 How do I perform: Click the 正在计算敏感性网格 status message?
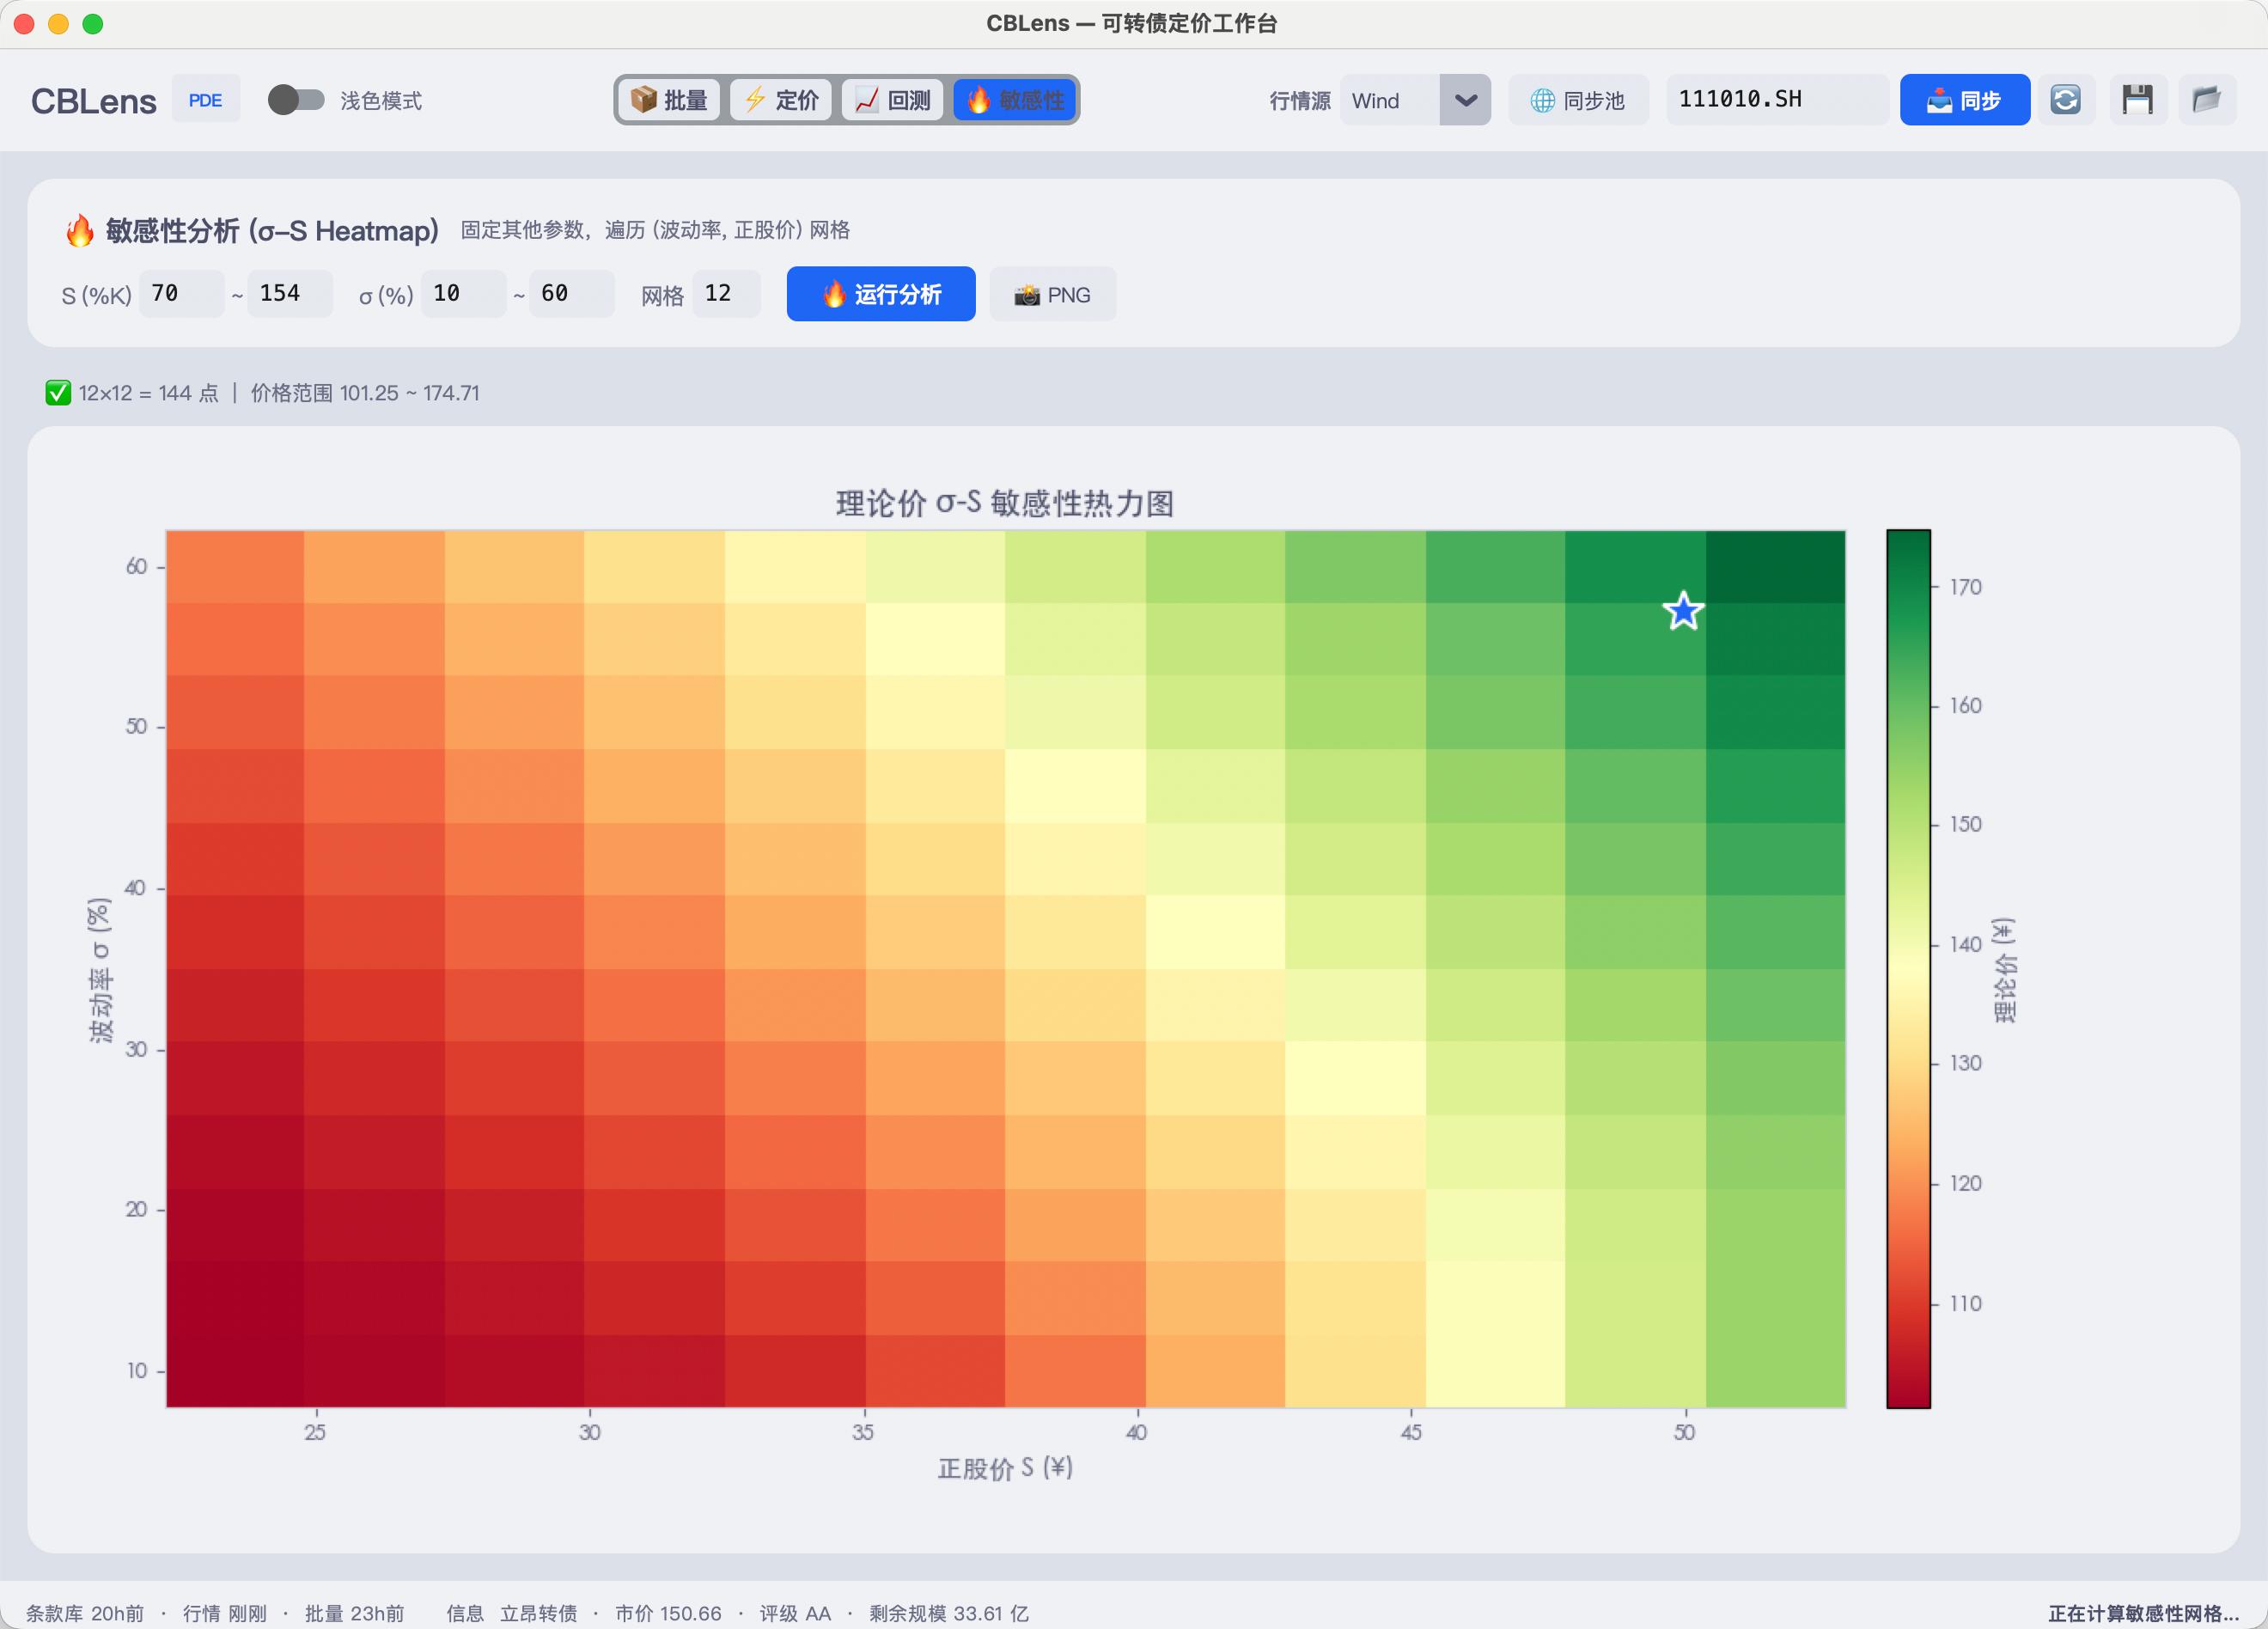tap(2143, 1613)
